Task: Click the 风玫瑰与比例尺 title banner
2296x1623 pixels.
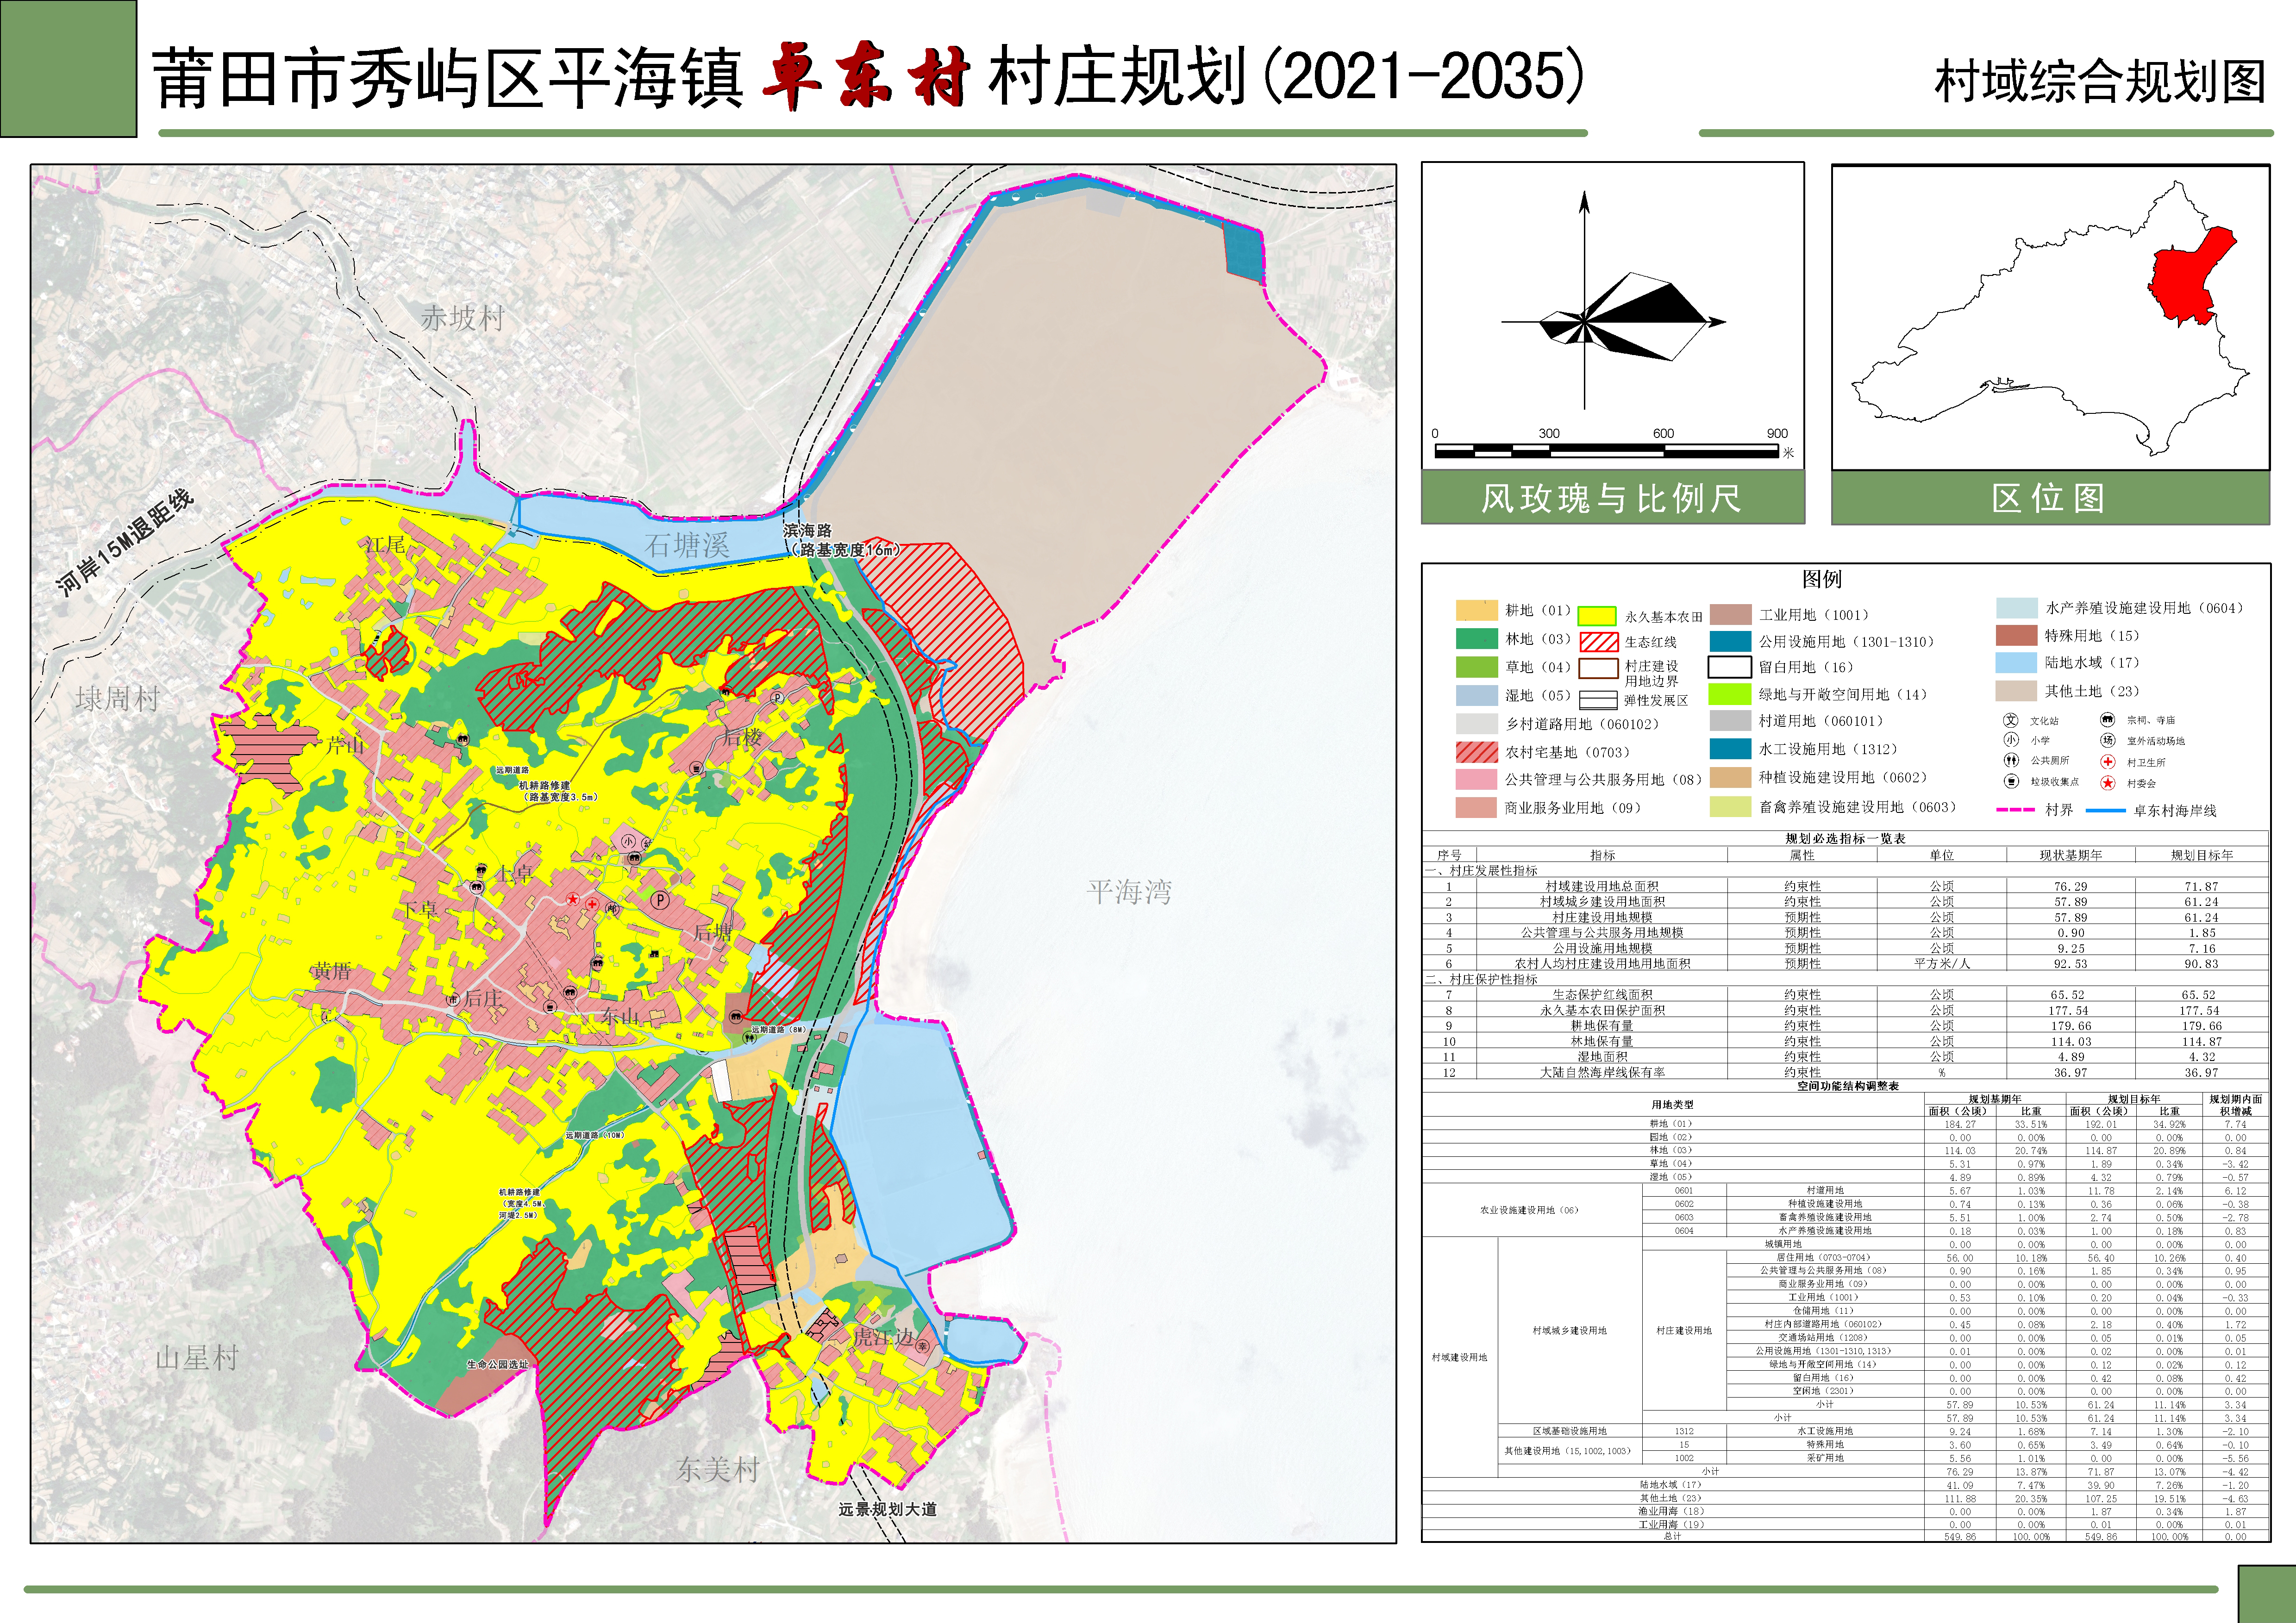Action: [x=1612, y=498]
